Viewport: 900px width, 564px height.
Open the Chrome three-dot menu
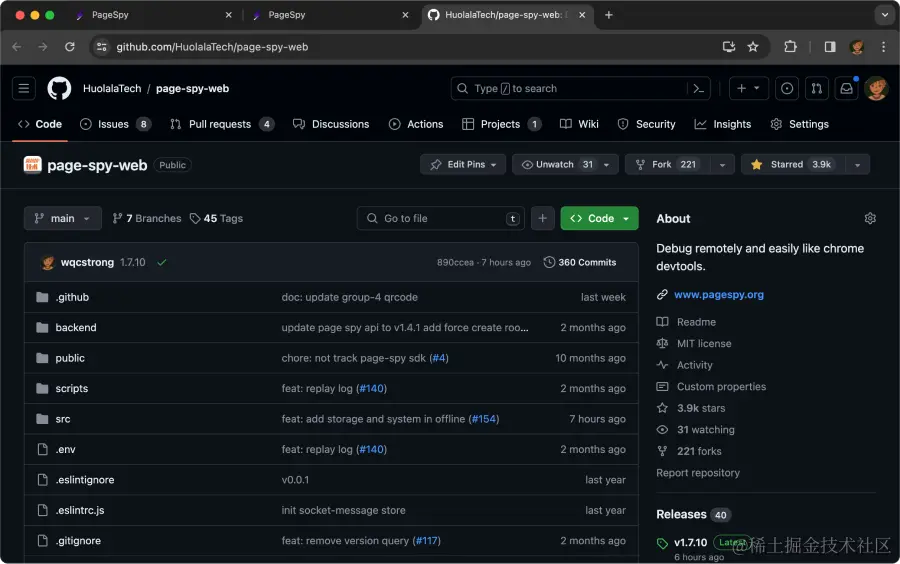pyautogui.click(x=883, y=46)
